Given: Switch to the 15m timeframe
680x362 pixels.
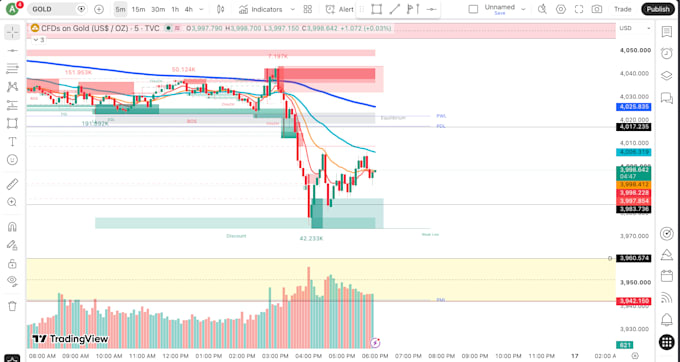Looking at the screenshot, I should (x=138, y=9).
